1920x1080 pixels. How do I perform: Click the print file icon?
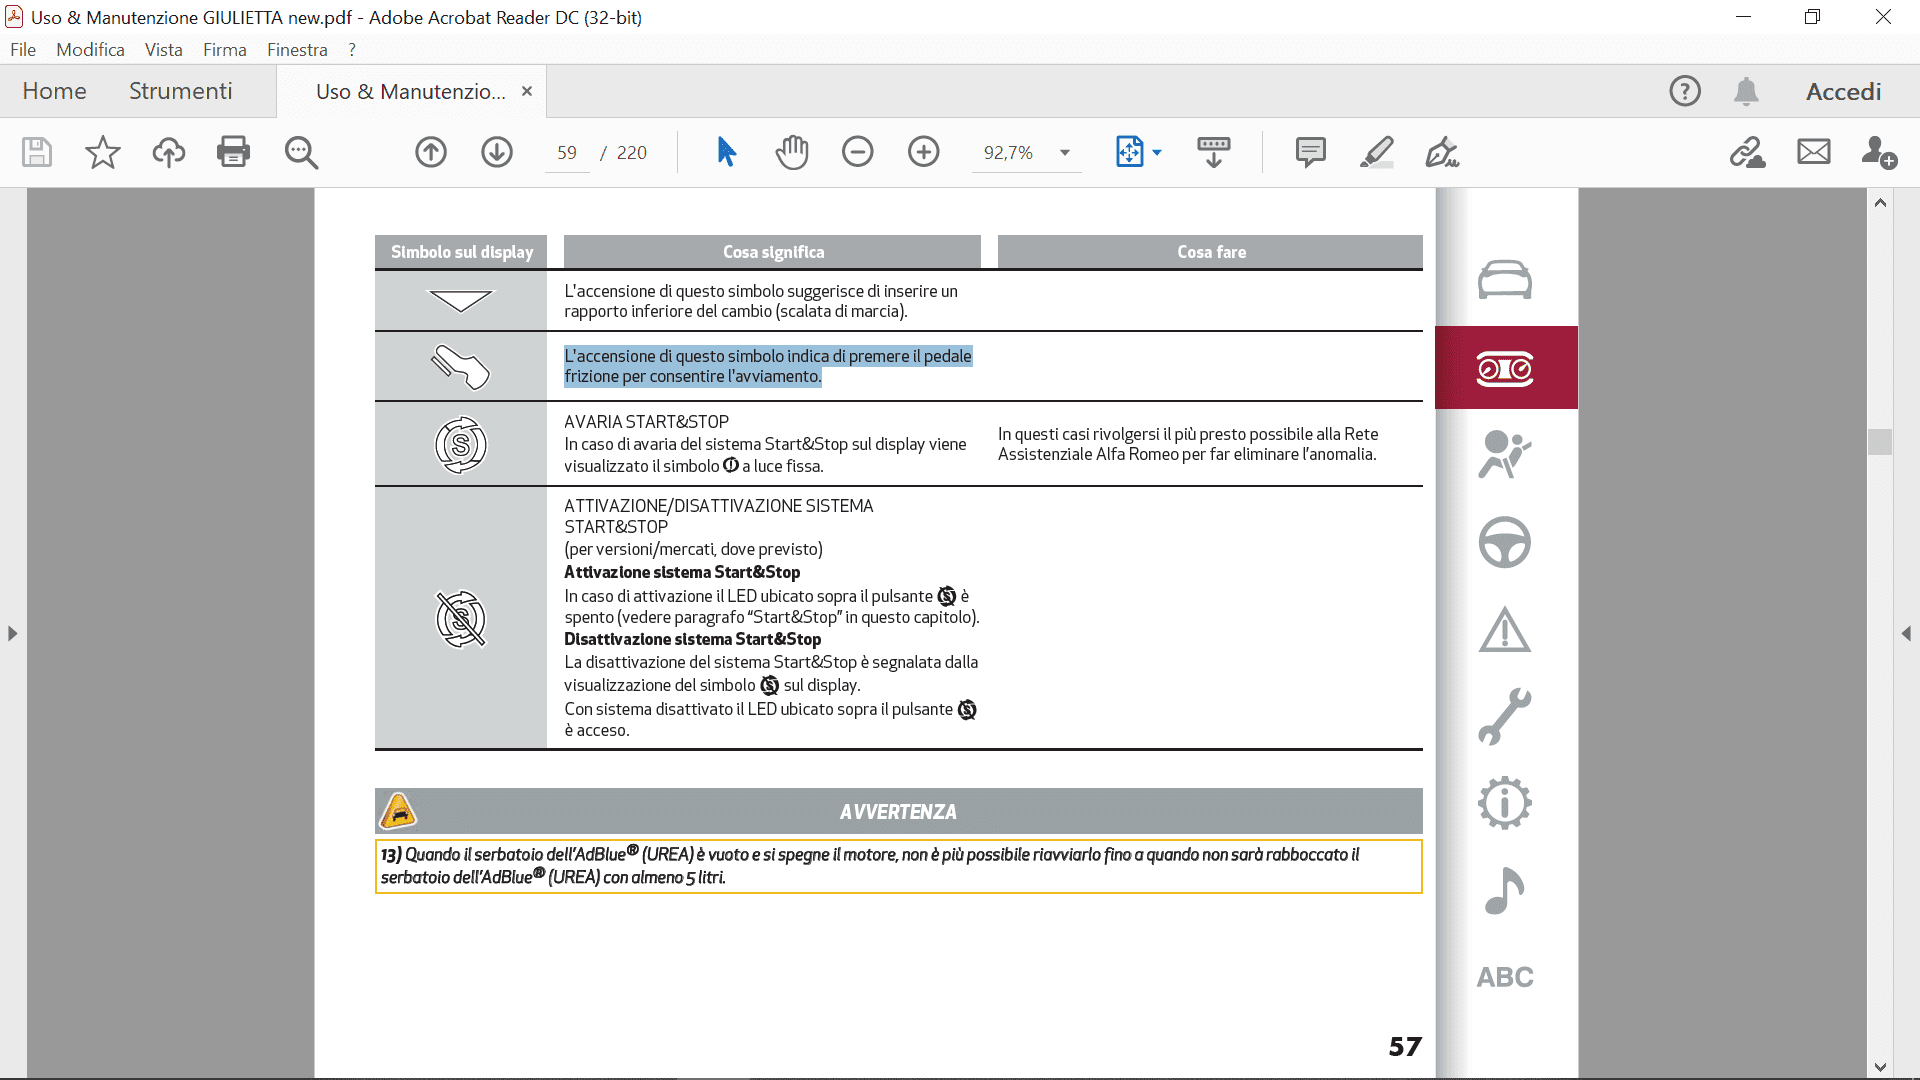[233, 152]
